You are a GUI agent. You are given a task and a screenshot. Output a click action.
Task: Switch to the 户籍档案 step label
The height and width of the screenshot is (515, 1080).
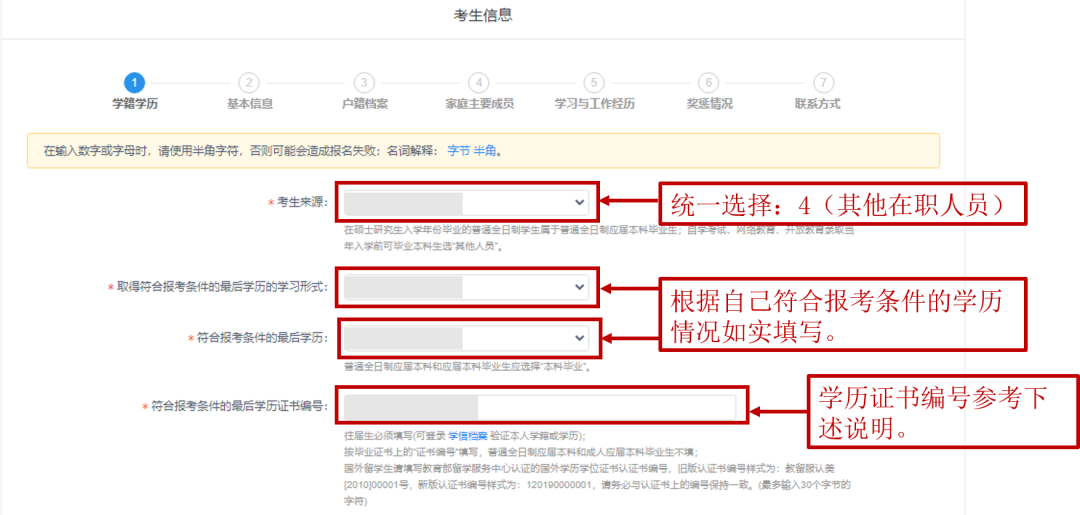coord(364,104)
